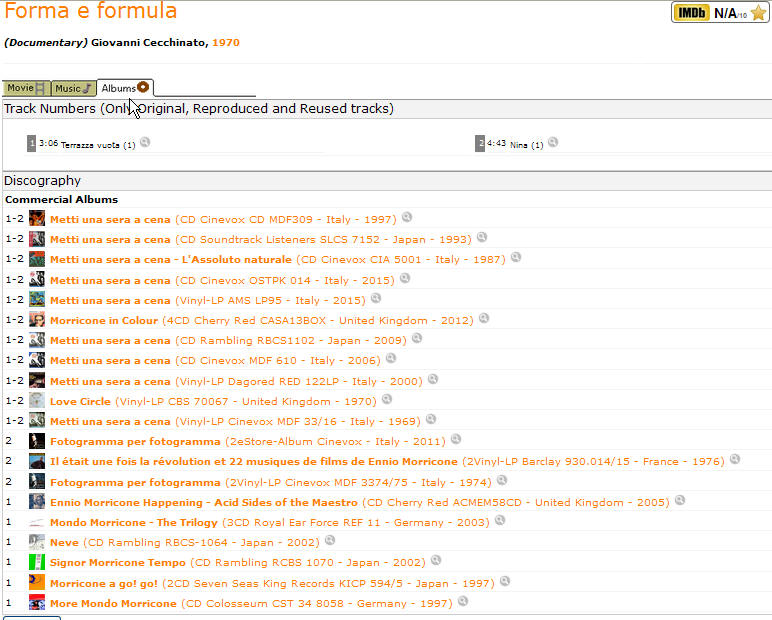Click magnifier icon after Mondo Morricone Trilogy row
Viewport: 772px width, 620px height.
[500, 520]
